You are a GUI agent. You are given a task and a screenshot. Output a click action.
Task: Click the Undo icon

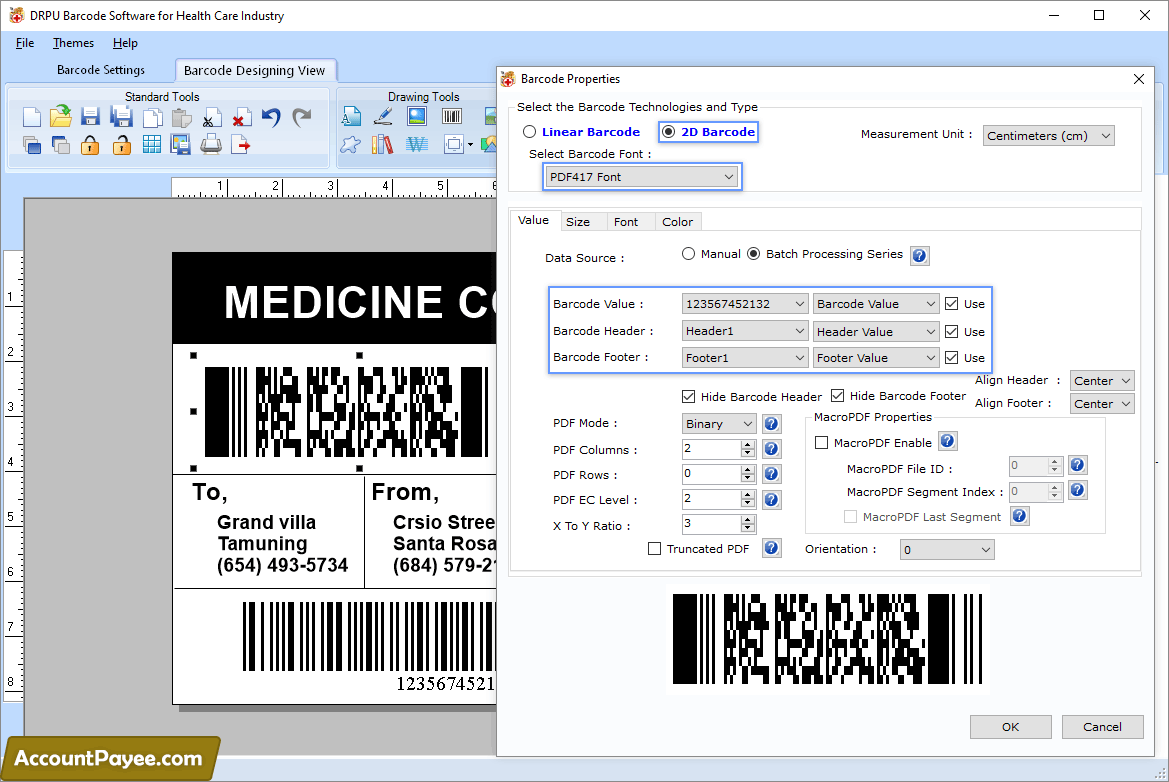point(270,116)
